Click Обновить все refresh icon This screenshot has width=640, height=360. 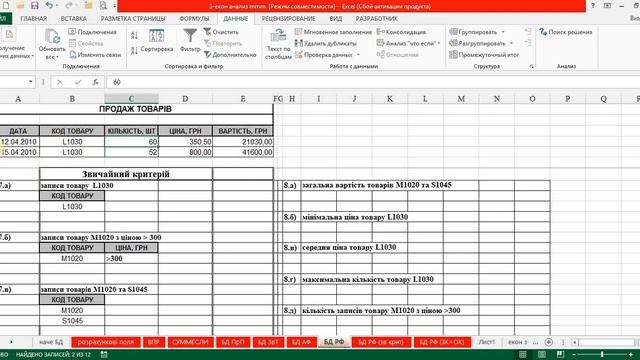tap(53, 36)
